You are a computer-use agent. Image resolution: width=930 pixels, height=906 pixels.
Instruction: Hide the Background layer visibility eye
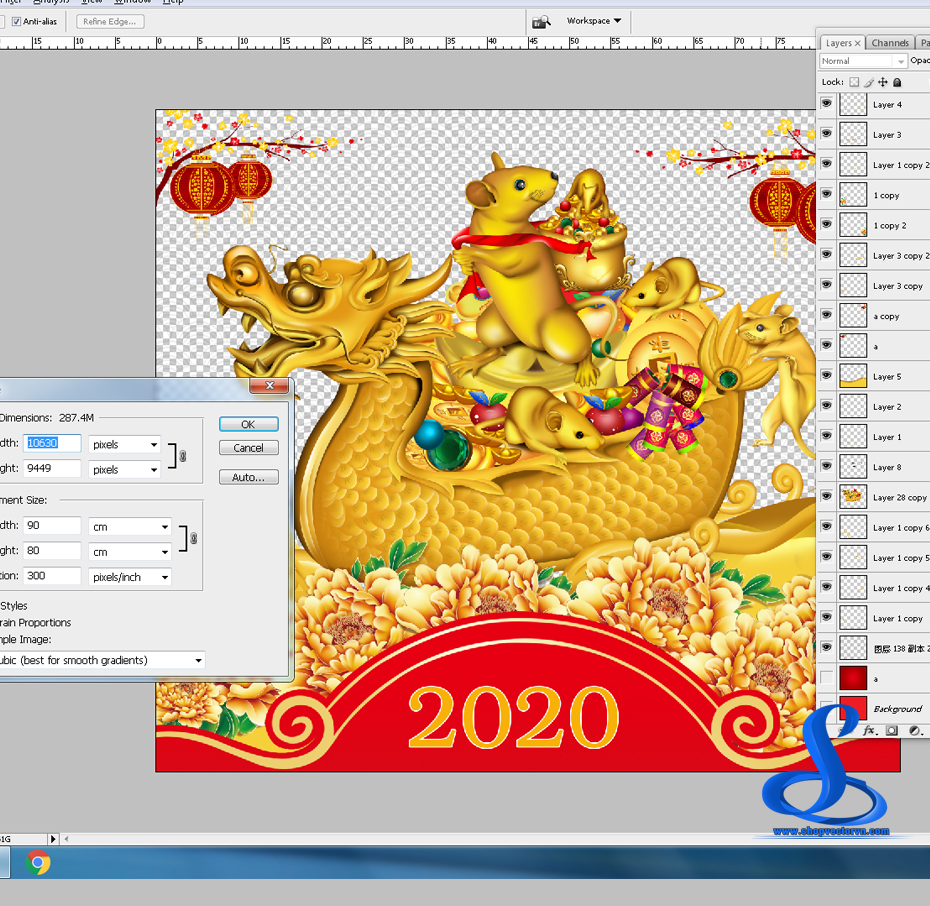826,708
